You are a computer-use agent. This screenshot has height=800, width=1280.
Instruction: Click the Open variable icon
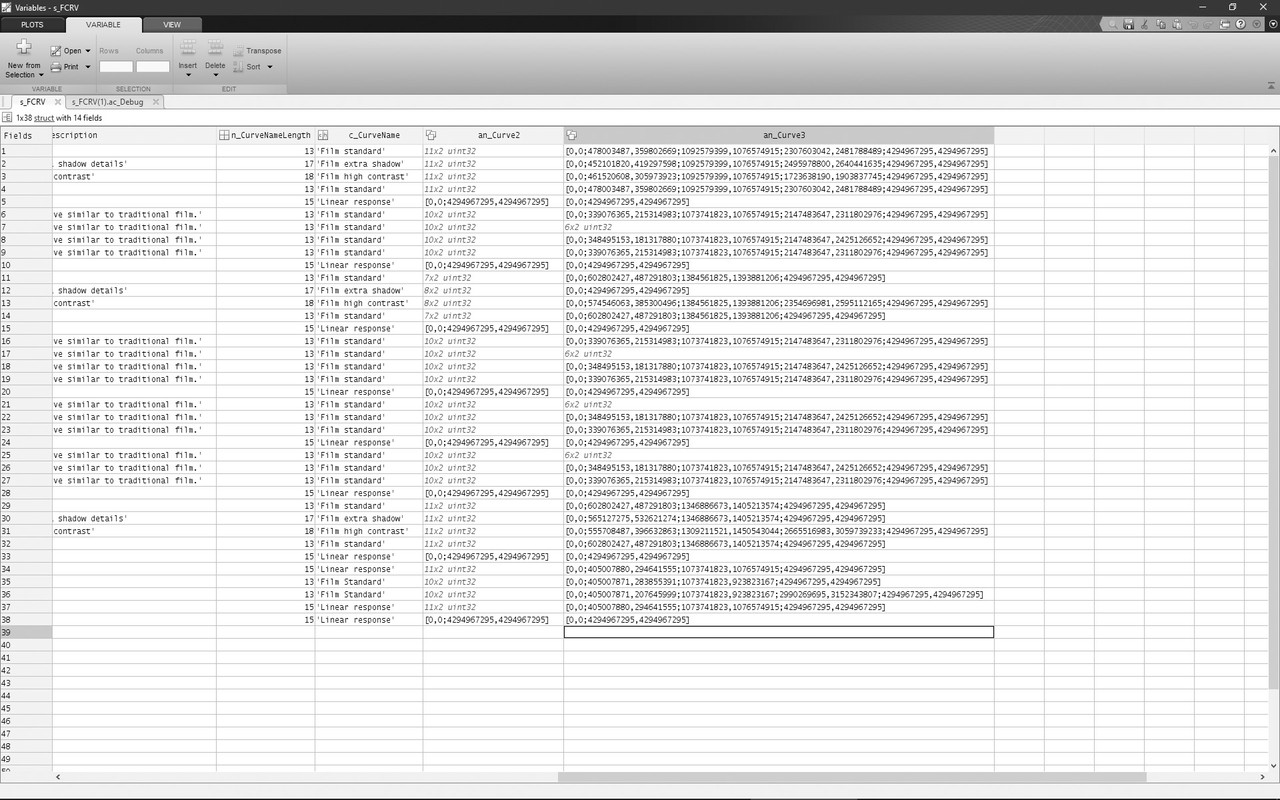click(56, 50)
